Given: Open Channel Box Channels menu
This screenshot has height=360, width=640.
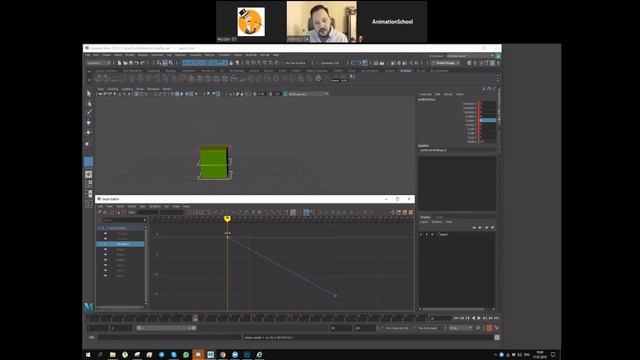Looking at the screenshot, I should click(426, 94).
